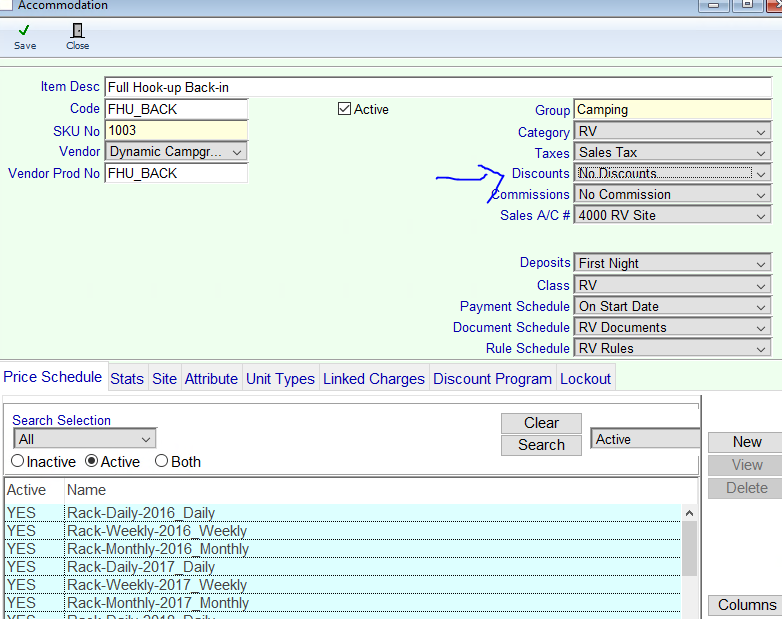782x619 pixels.
Task: Toggle the Active checkbox
Action: [344, 109]
